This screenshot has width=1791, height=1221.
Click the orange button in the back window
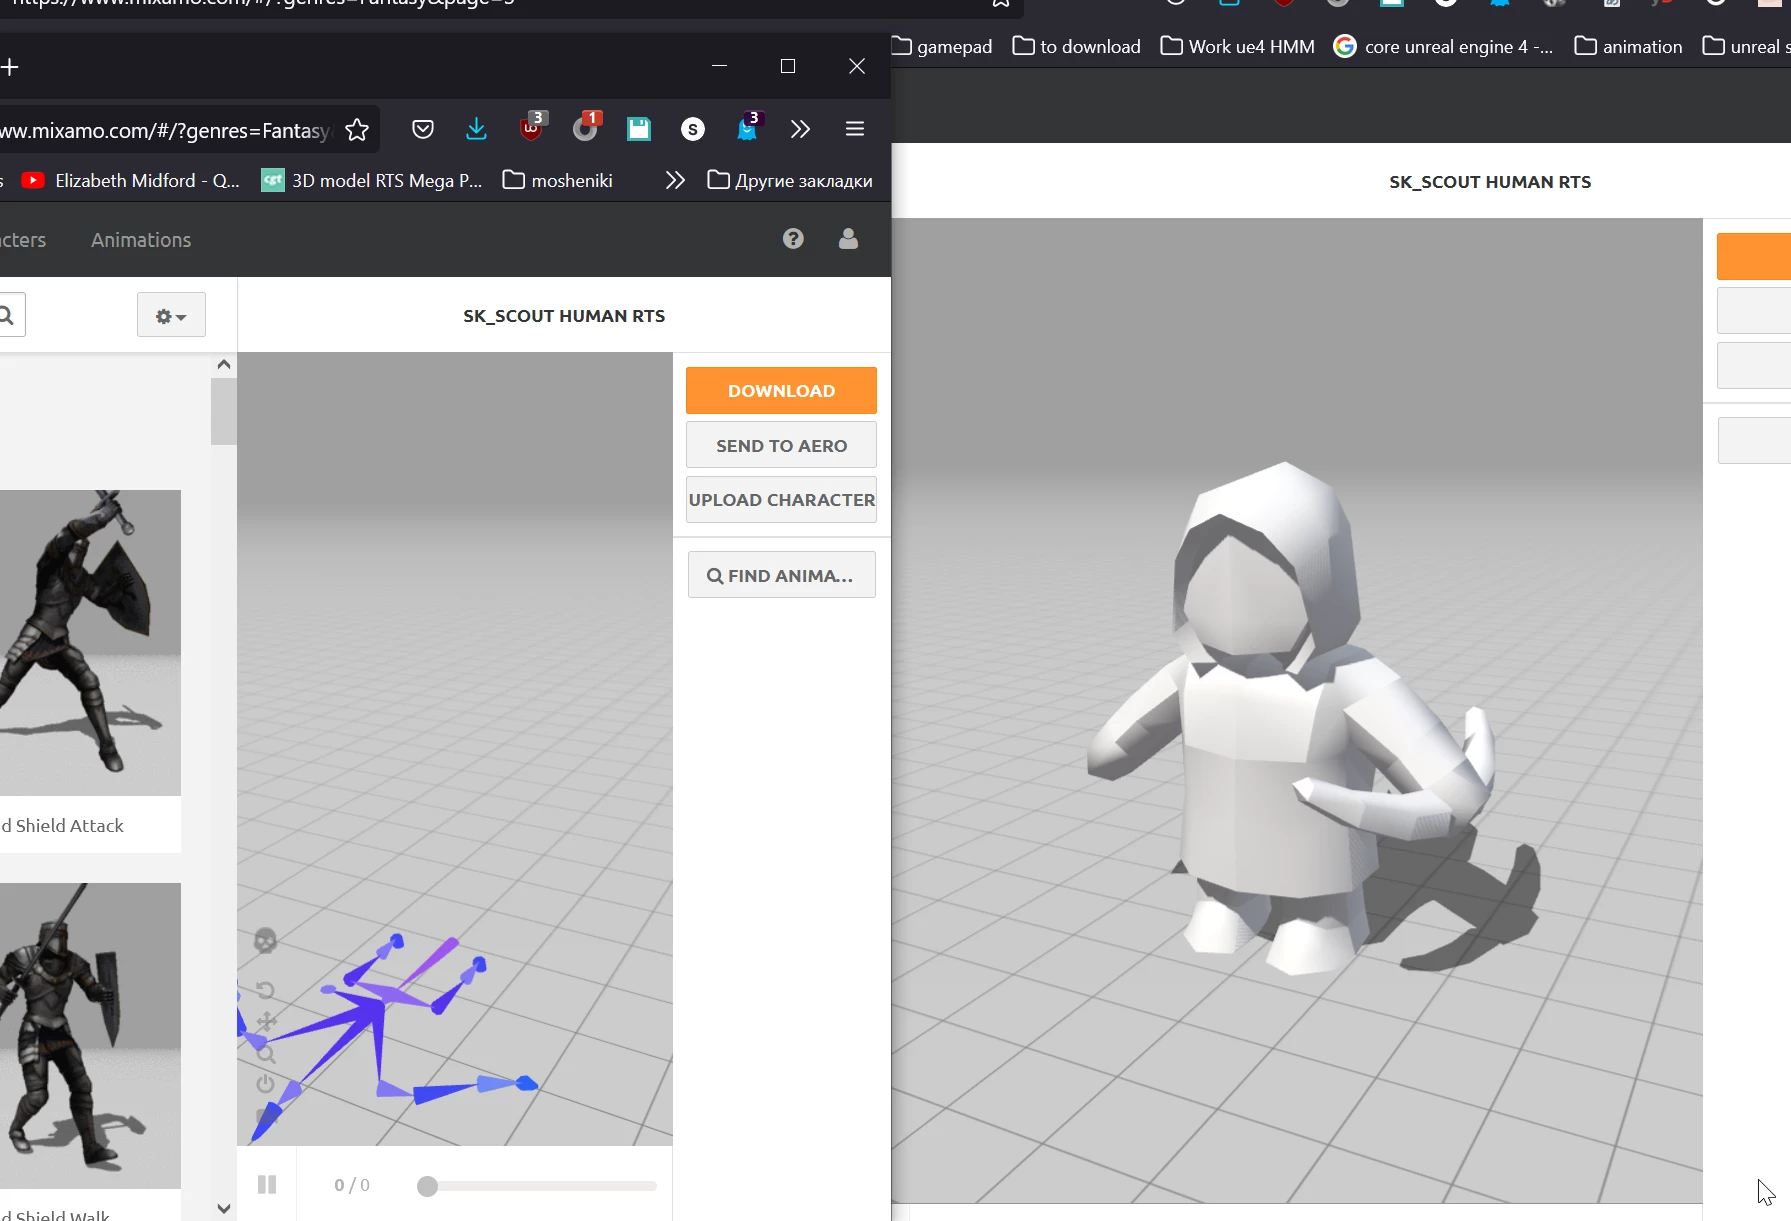1753,256
